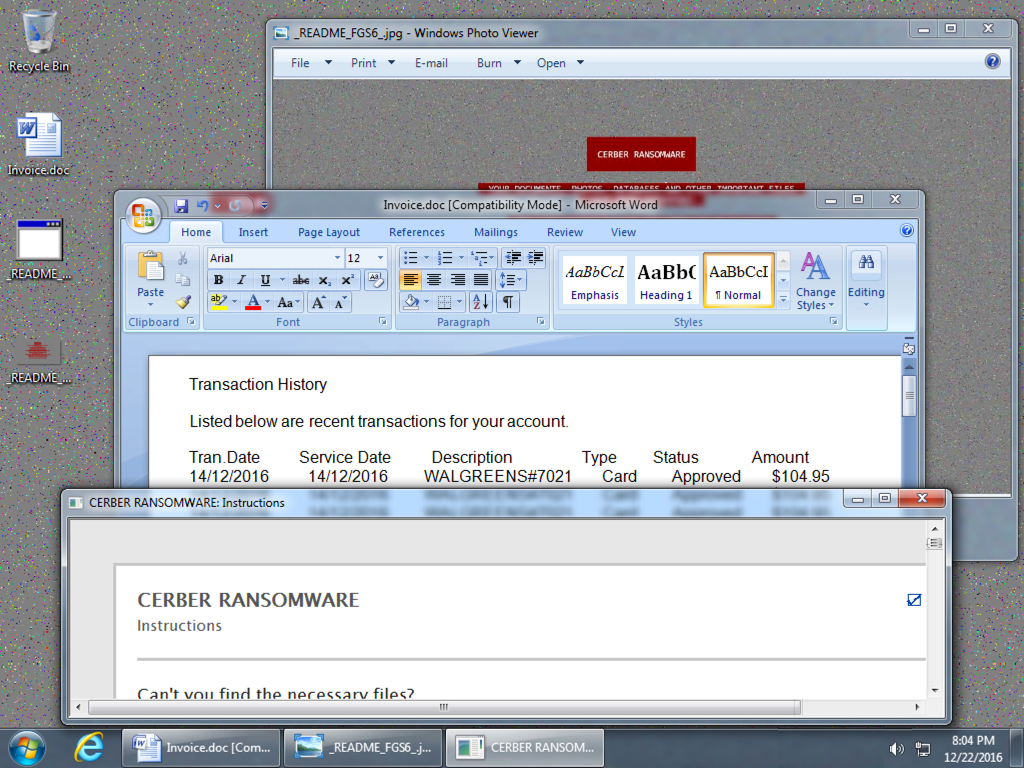Open Mailings ribbon tab
1024x768 pixels.
tap(496, 232)
